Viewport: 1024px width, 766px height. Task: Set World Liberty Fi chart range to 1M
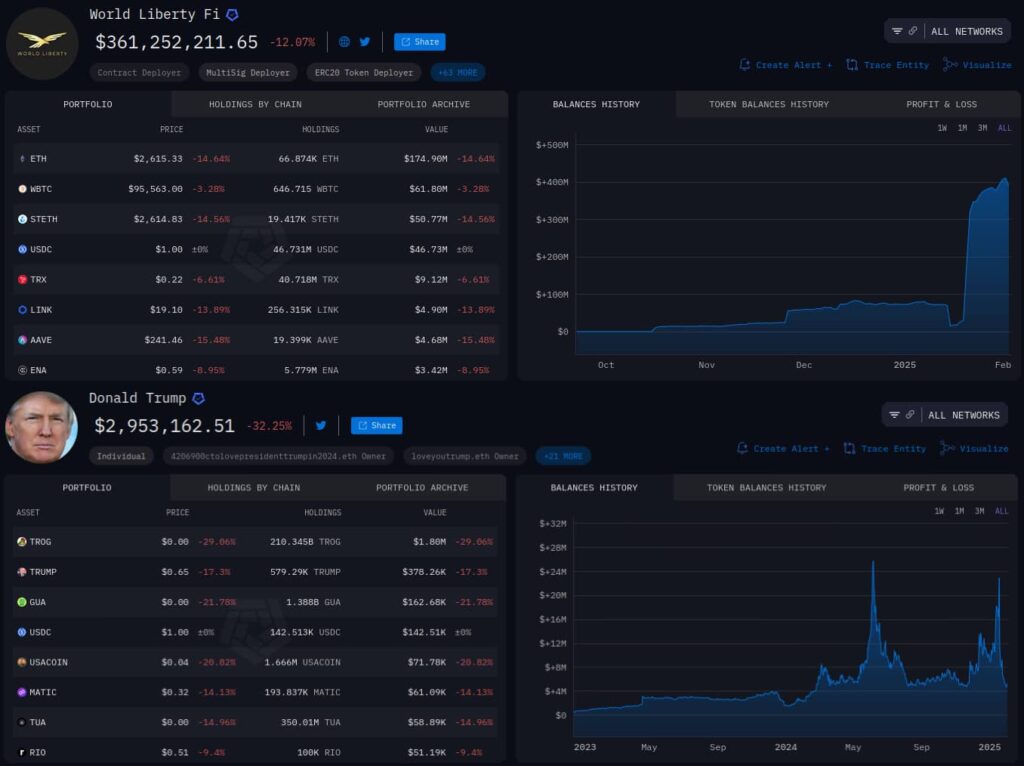pyautogui.click(x=962, y=128)
